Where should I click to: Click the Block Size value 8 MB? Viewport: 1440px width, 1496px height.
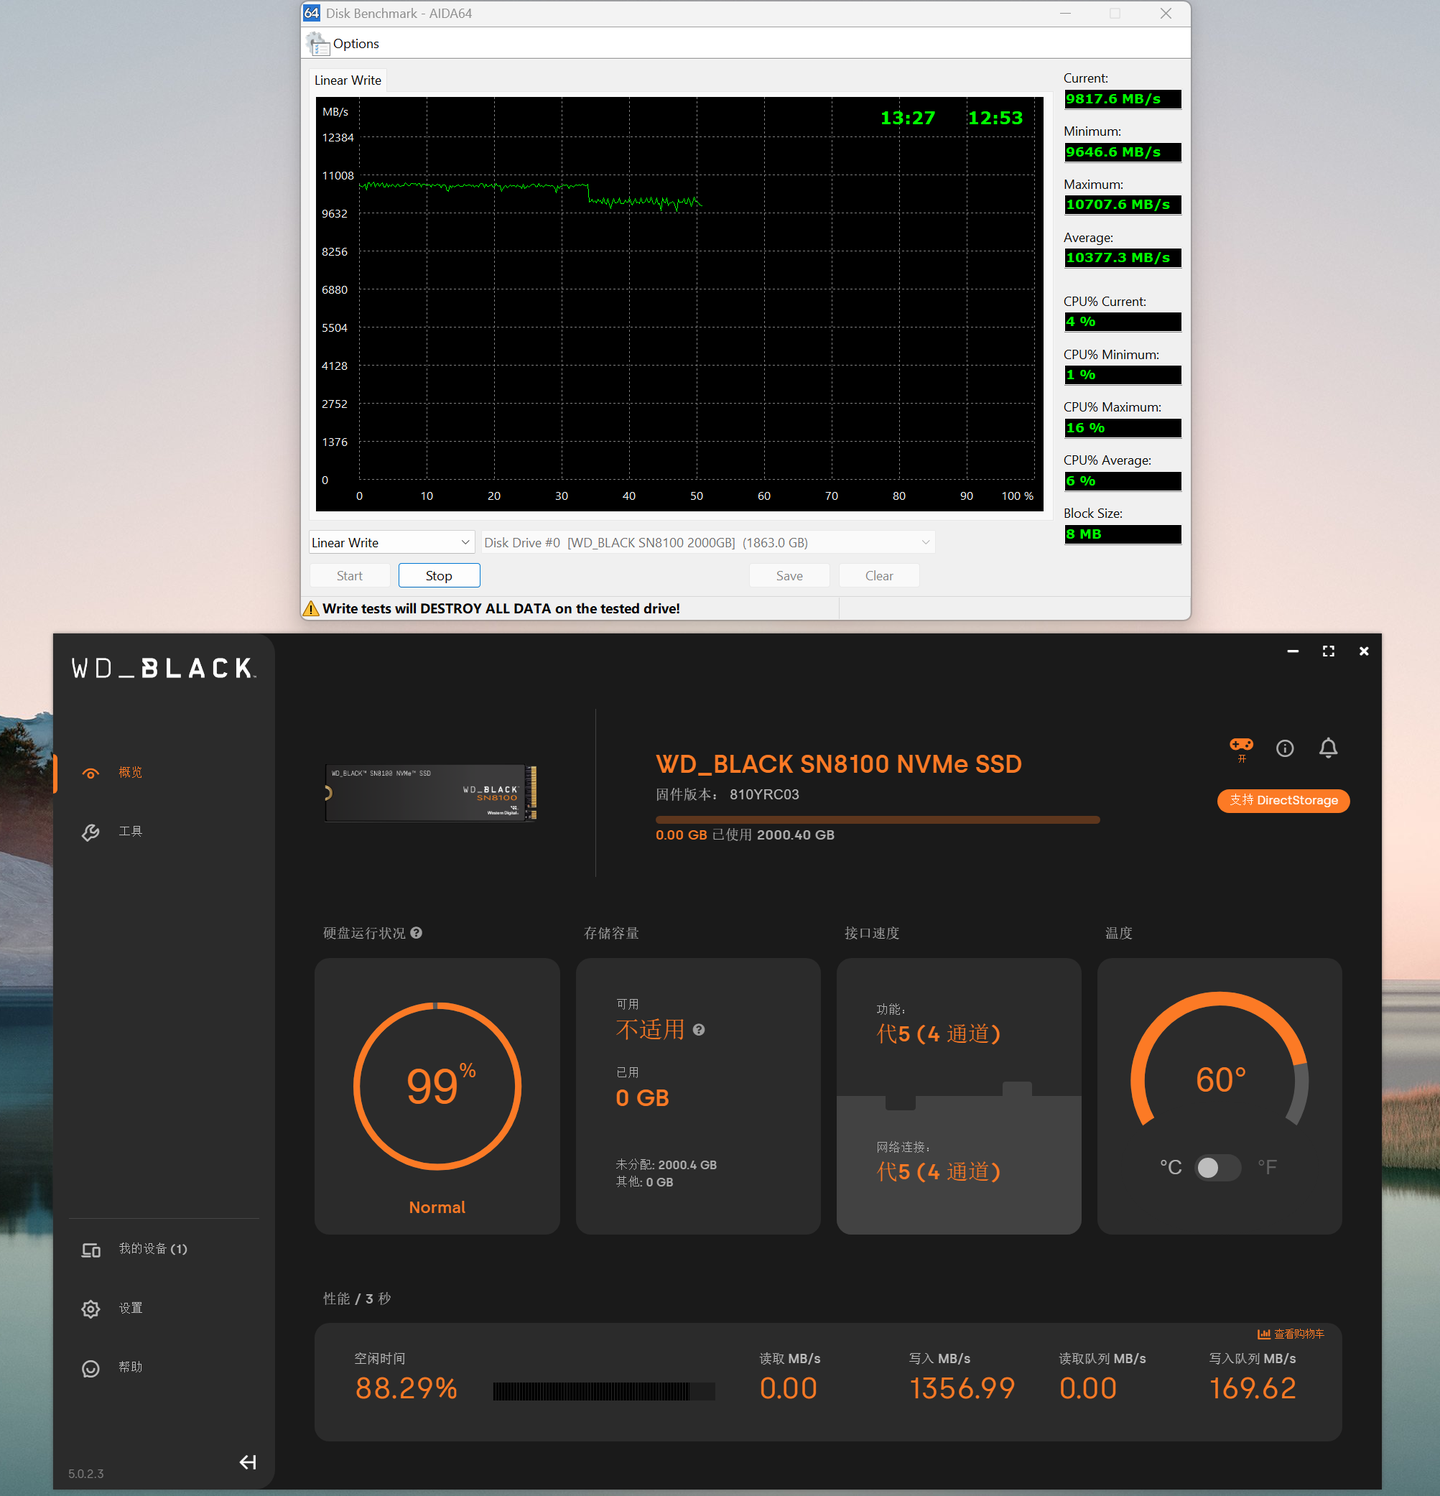coord(1122,534)
